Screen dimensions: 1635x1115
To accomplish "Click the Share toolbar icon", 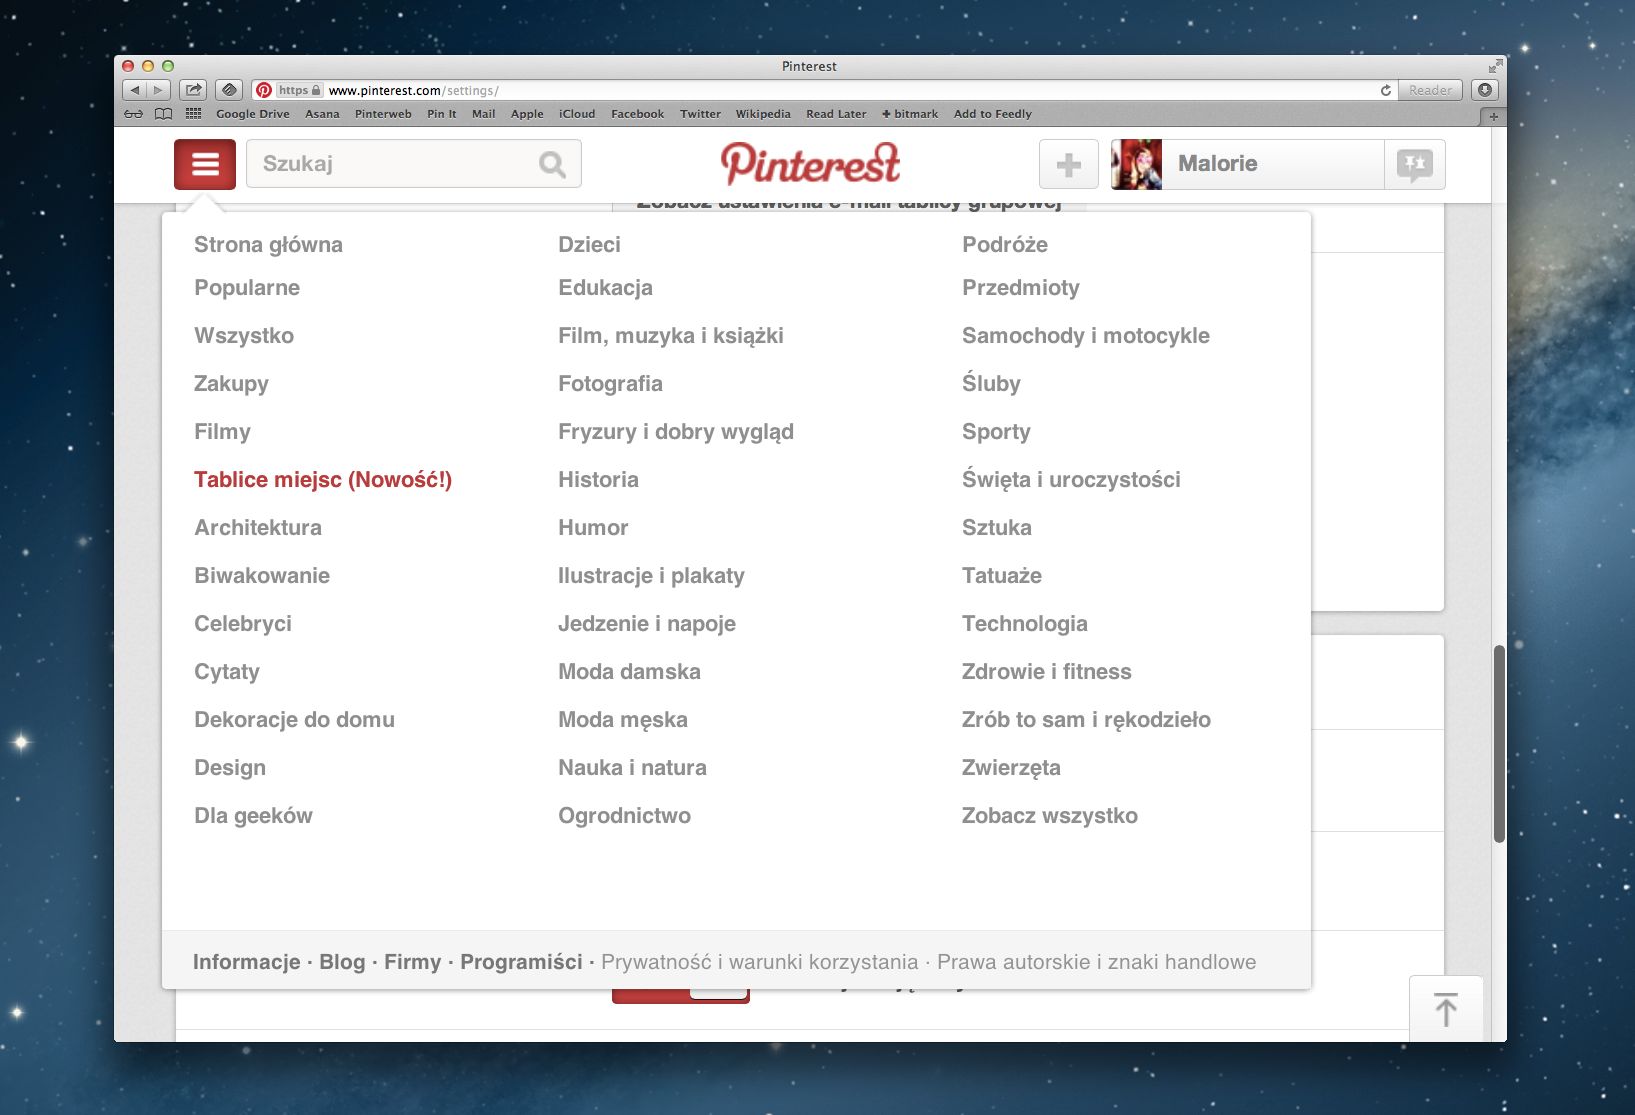I will (x=194, y=90).
